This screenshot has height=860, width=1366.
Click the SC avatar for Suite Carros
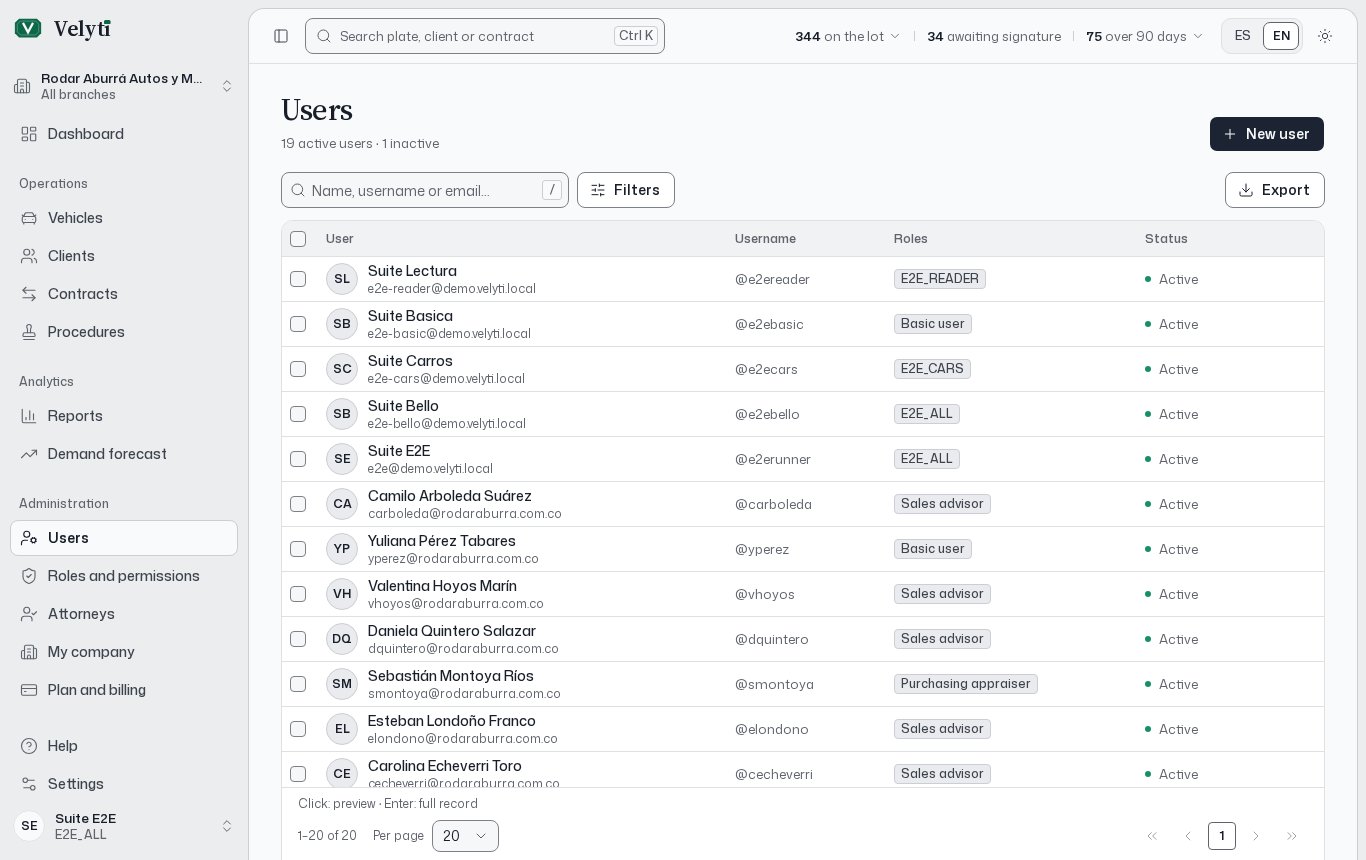coord(342,369)
